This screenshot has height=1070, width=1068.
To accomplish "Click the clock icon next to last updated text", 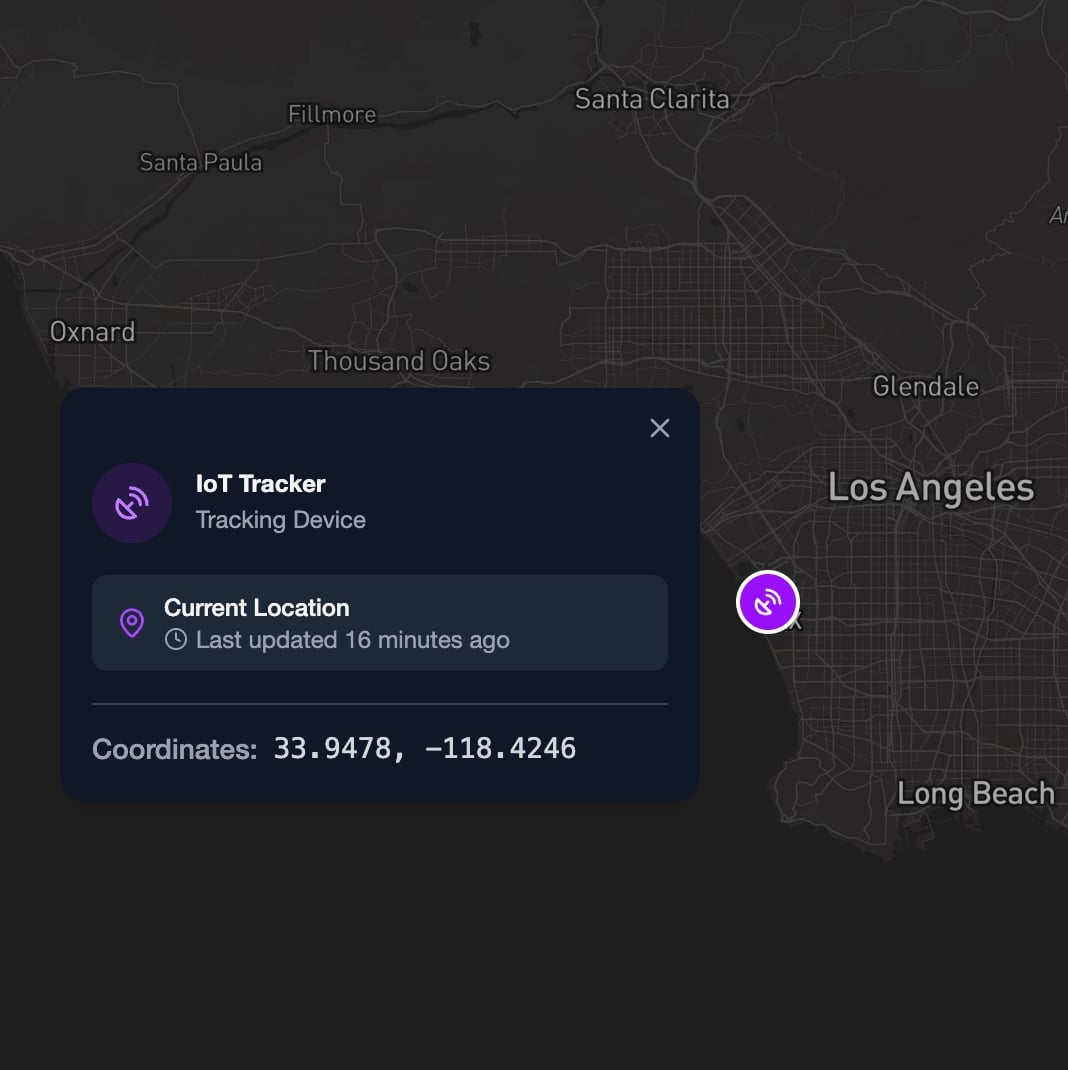I will click(x=174, y=640).
